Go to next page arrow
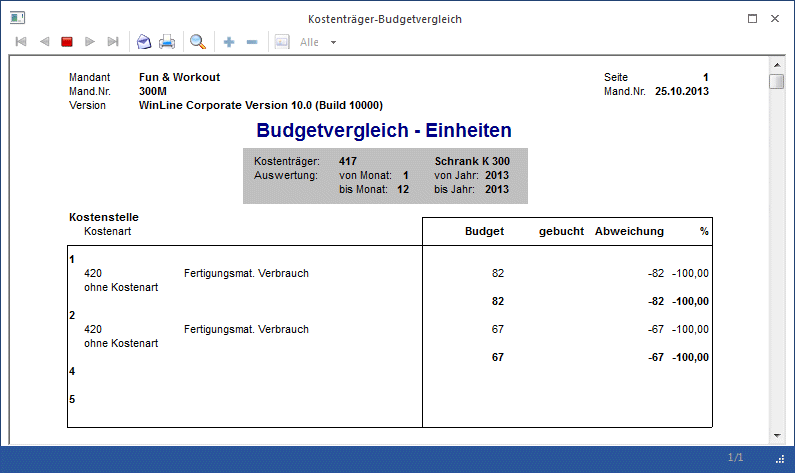 coord(90,42)
